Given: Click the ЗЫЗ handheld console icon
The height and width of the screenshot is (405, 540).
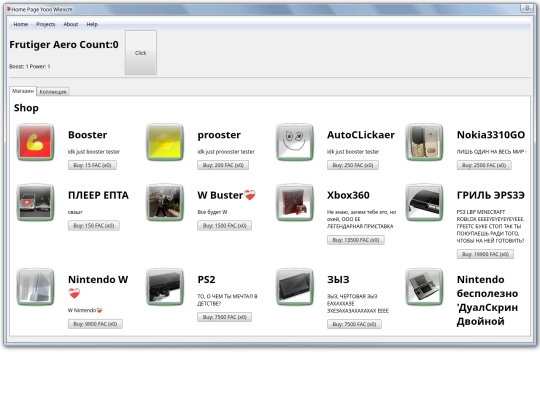Looking at the screenshot, I should tap(294, 287).
